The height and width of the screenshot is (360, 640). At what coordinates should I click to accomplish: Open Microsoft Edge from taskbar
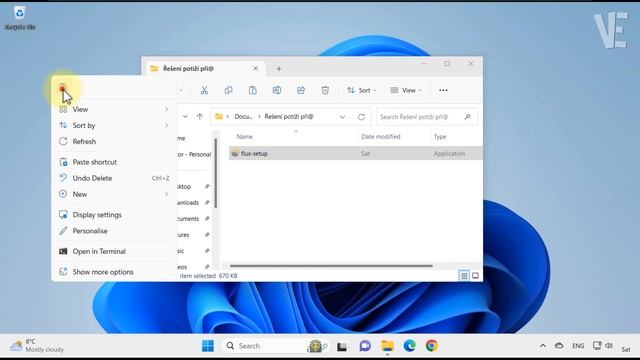[409, 346]
